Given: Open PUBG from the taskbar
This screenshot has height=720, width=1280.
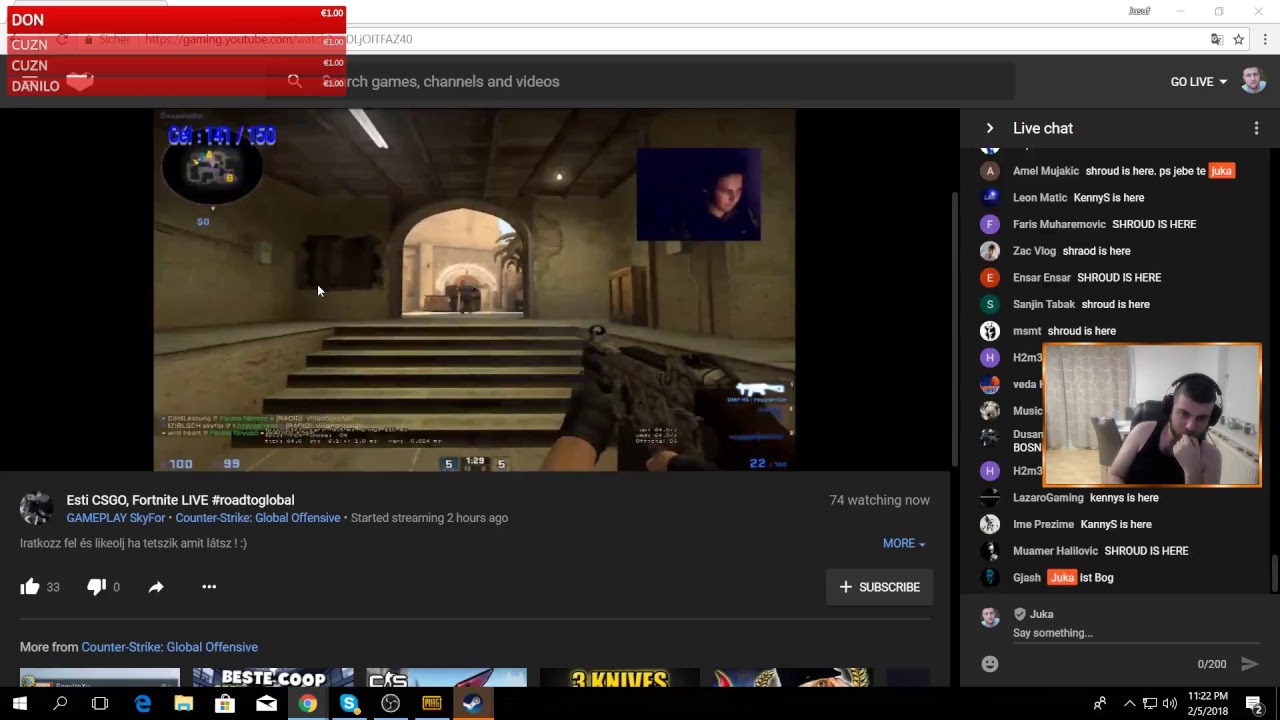Looking at the screenshot, I should click(x=432, y=704).
